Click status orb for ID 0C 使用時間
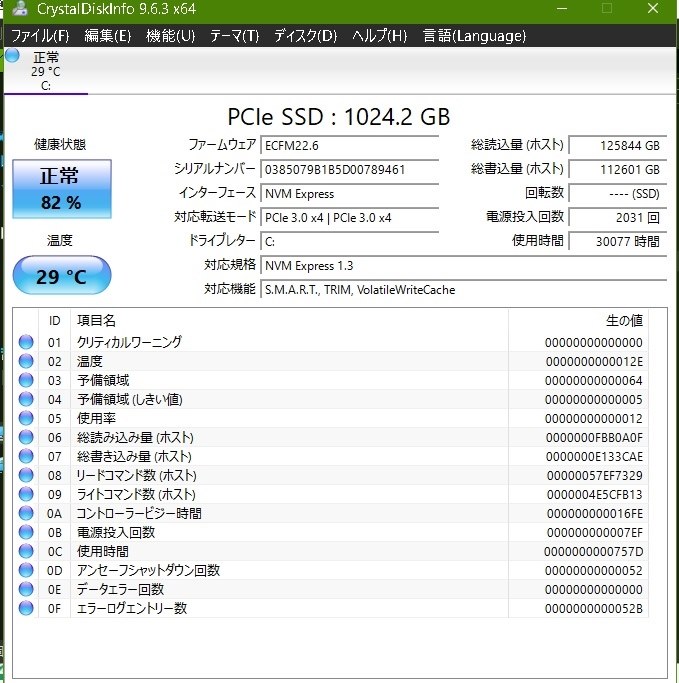Image resolution: width=679 pixels, height=683 pixels. tap(26, 551)
